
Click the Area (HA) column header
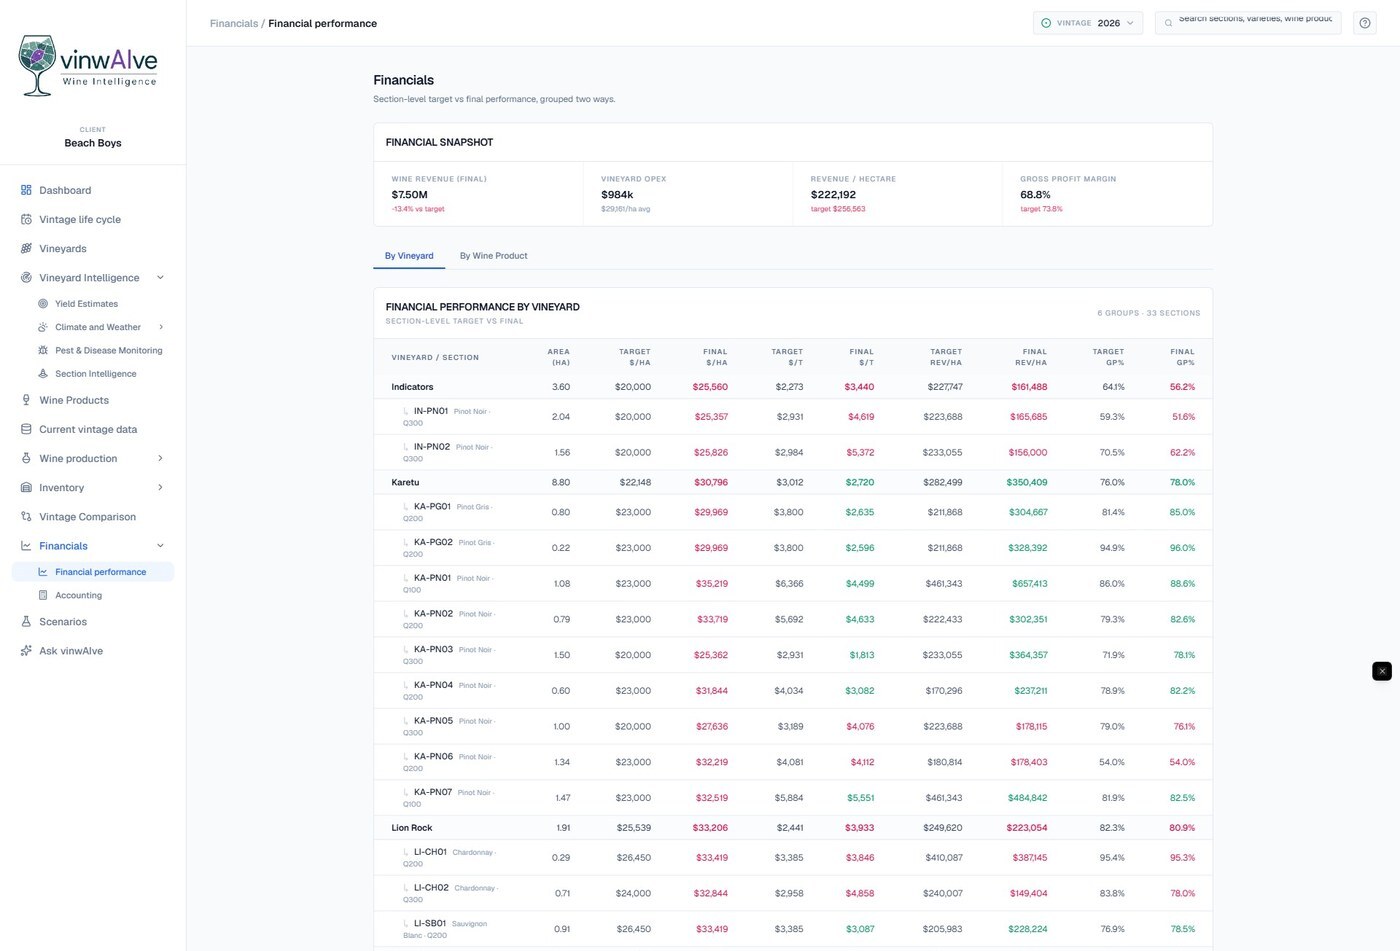click(559, 357)
